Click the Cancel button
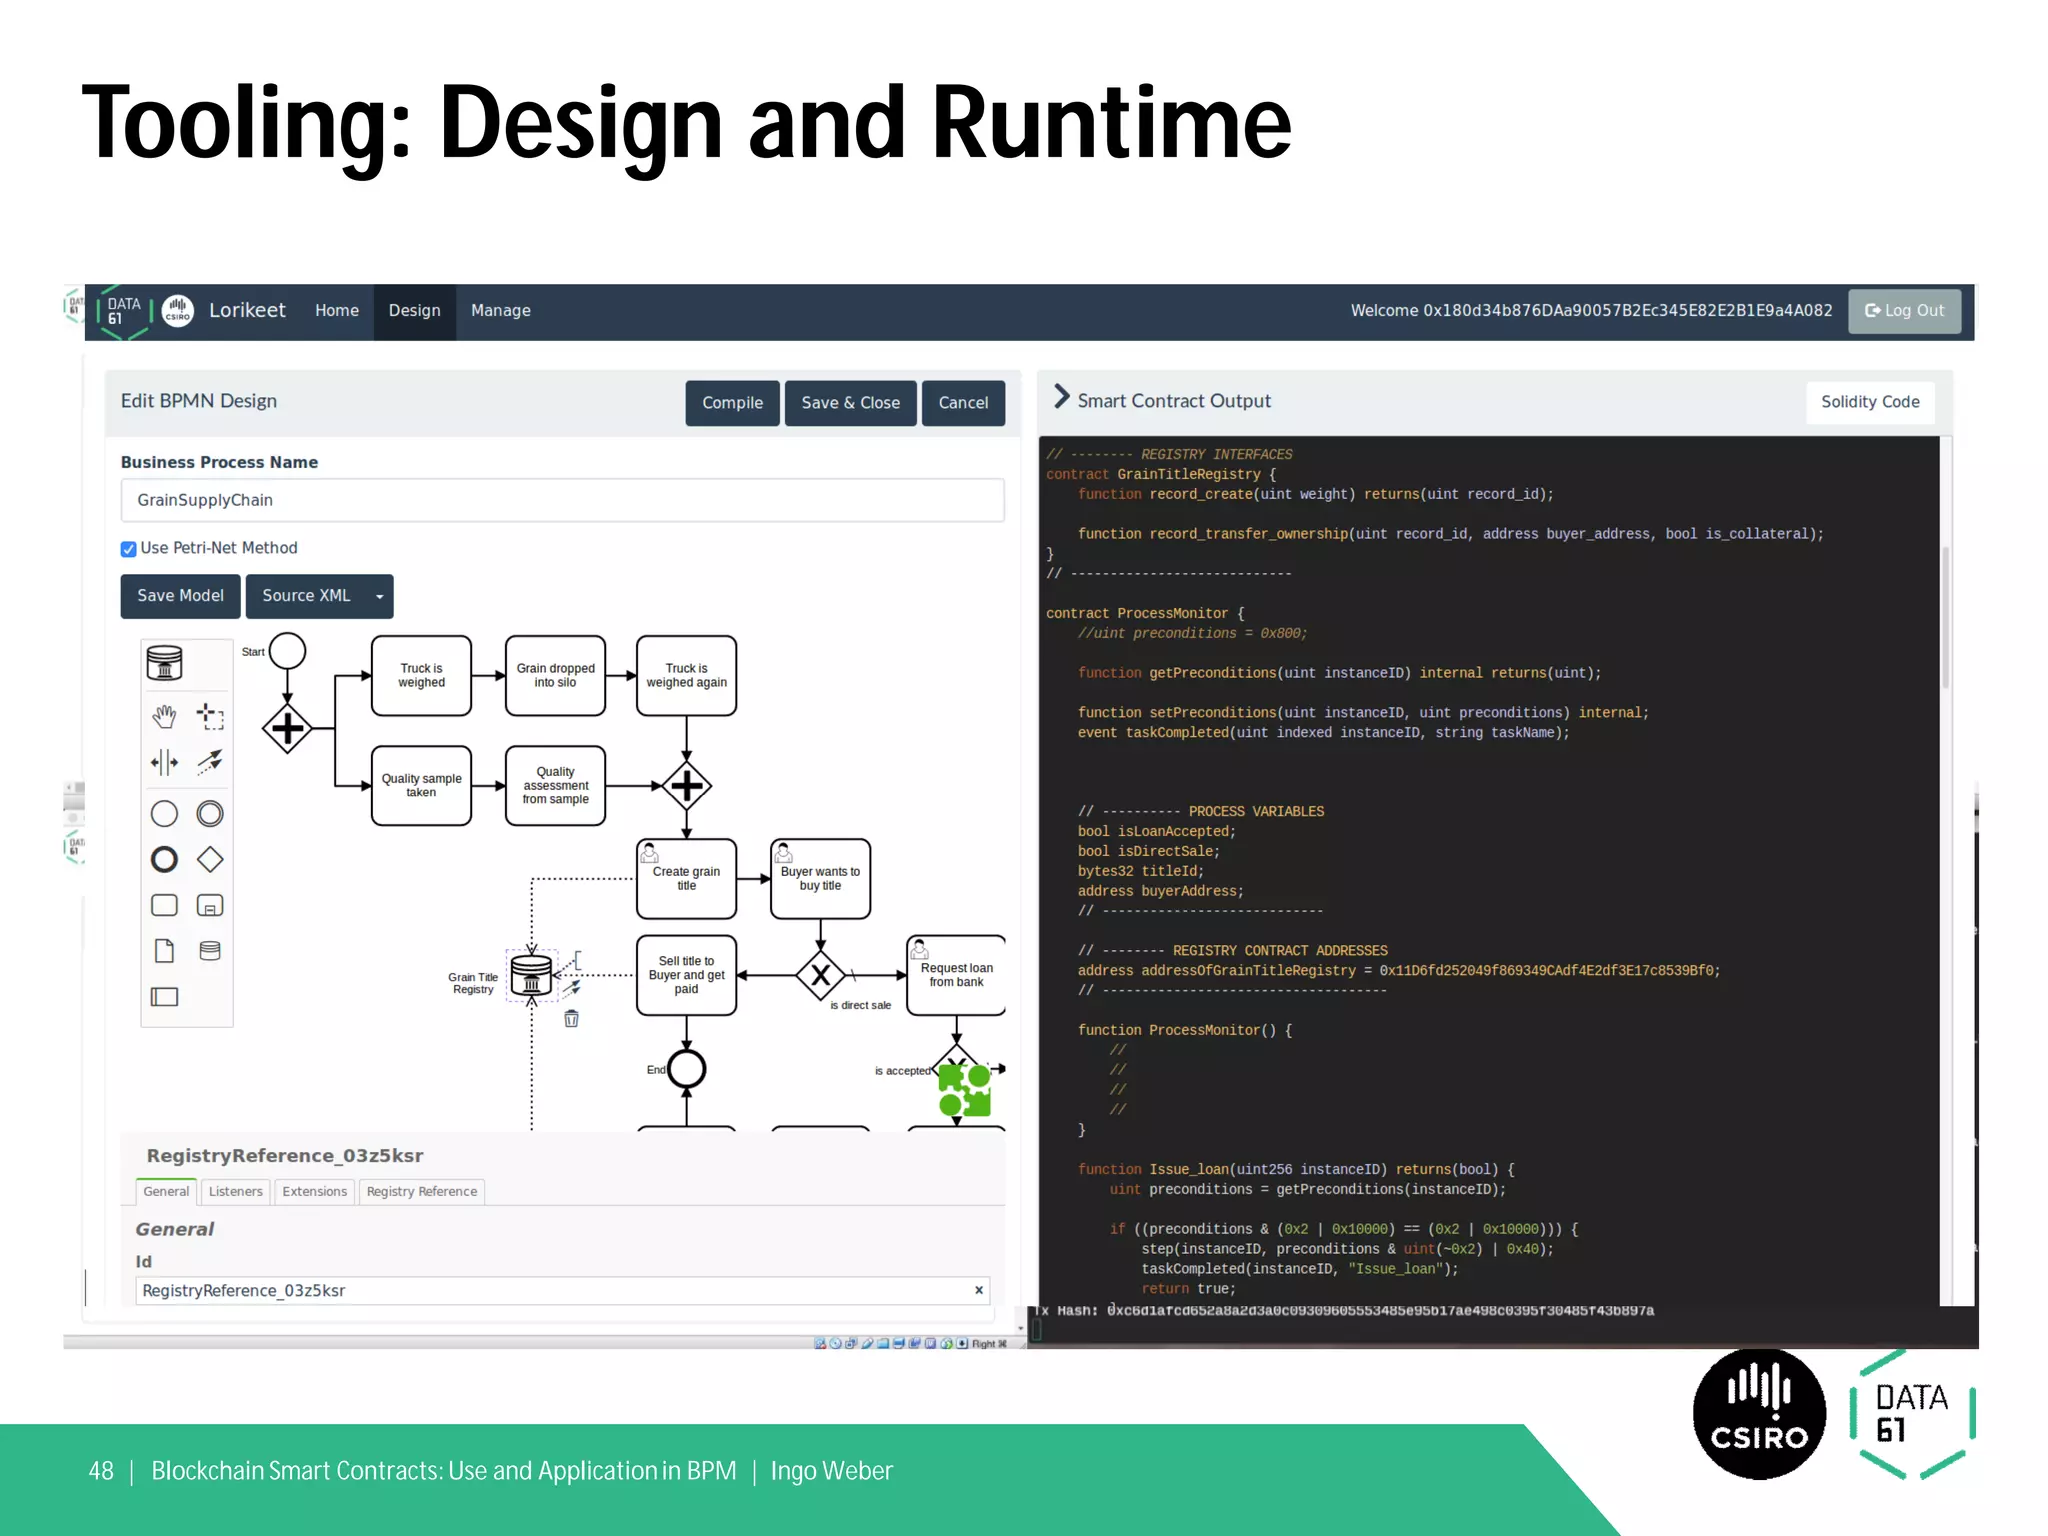The image size is (2048, 1536). tap(964, 403)
